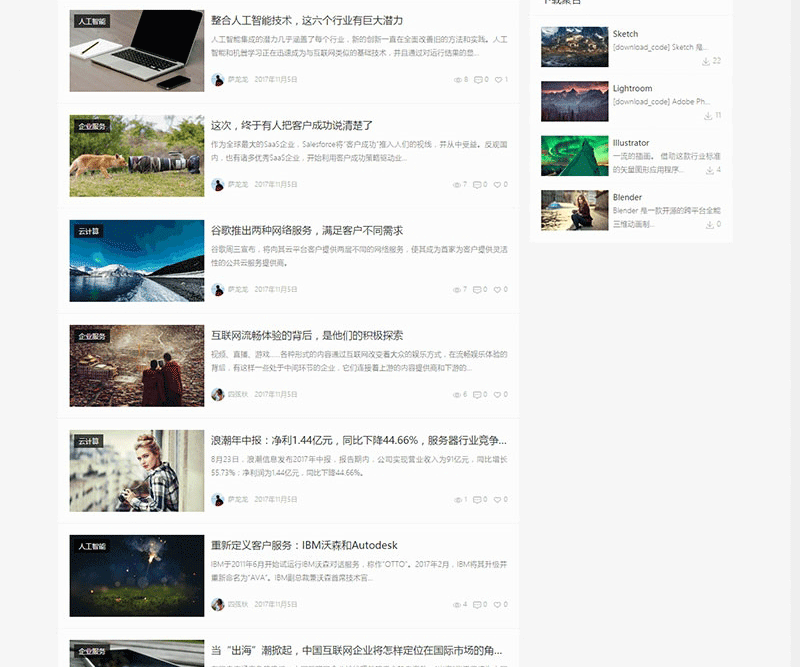This screenshot has height=667, width=800.
Task: Click 云计算 tag on woman with camera thumbnail
Action: click(89, 441)
